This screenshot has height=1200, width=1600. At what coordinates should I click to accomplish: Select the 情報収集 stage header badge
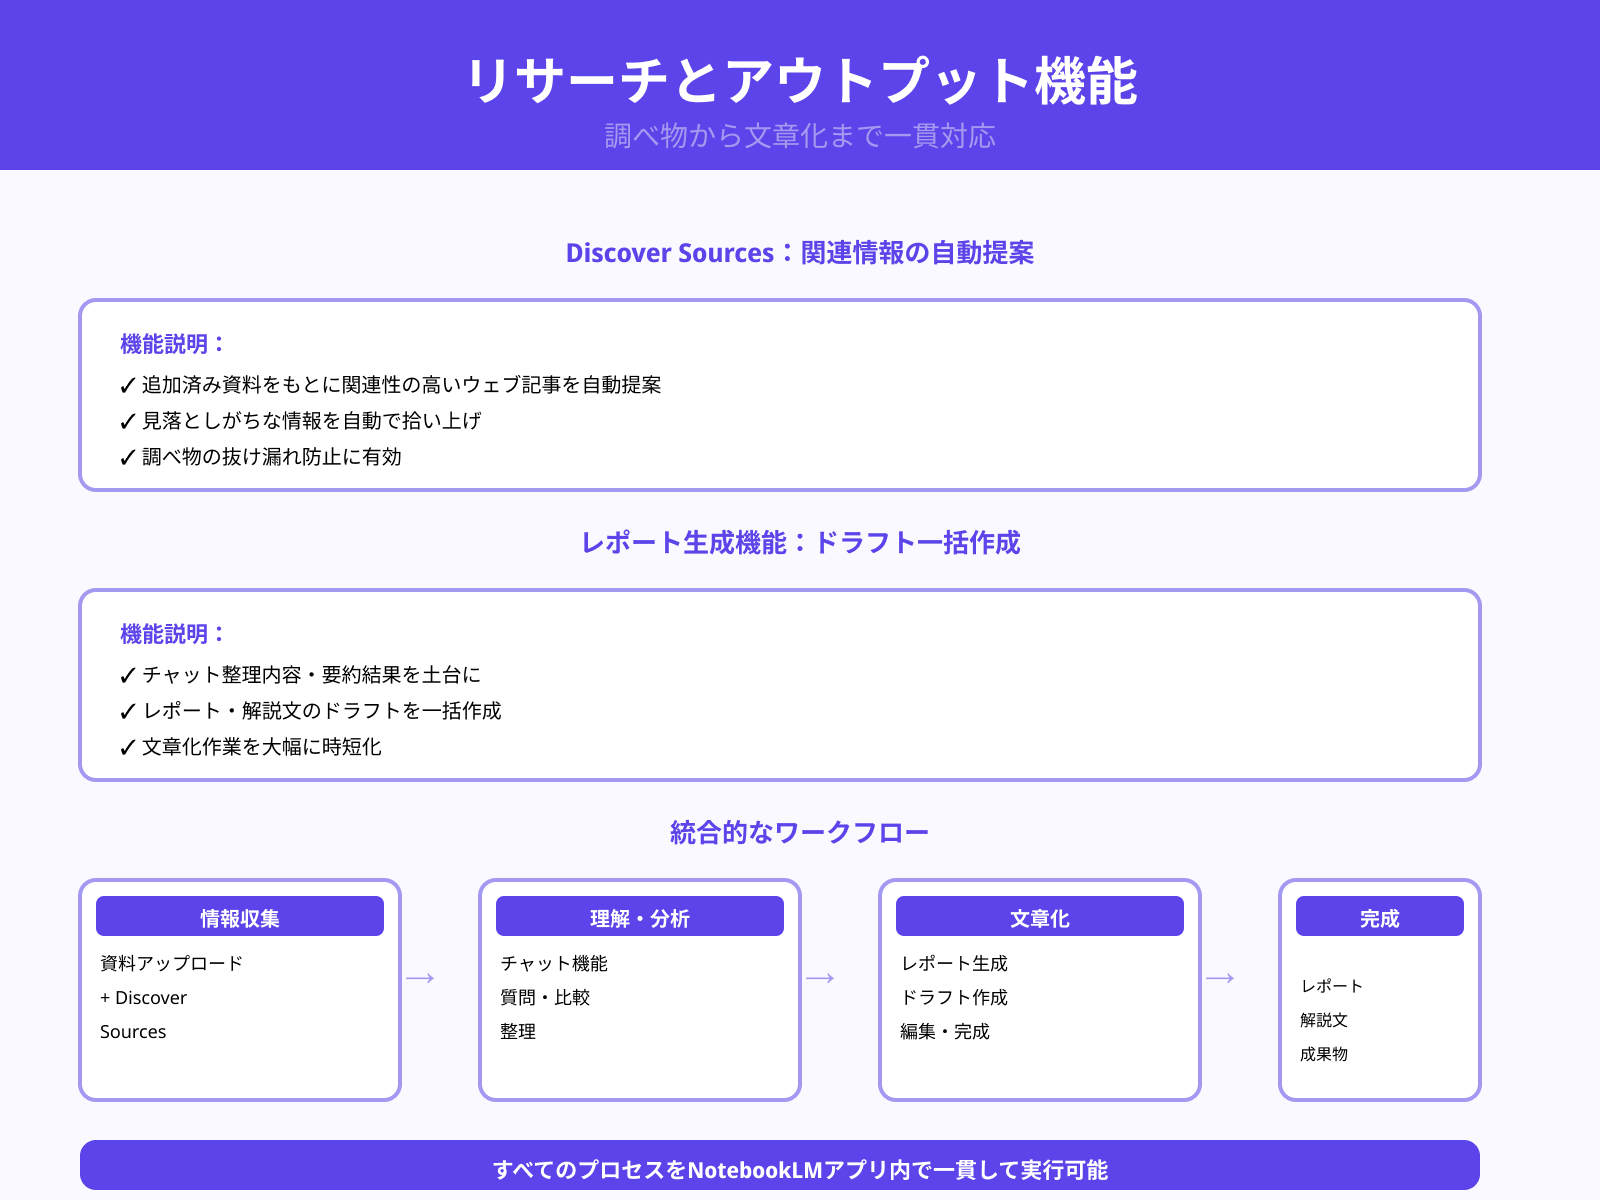coord(240,916)
